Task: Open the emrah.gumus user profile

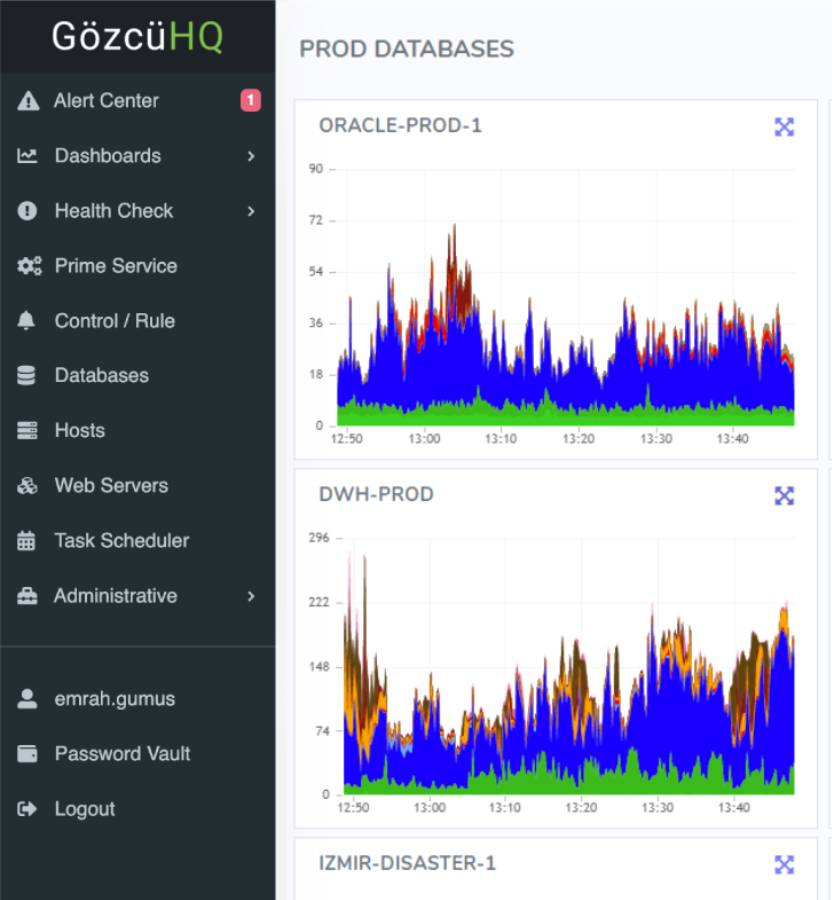Action: pos(138,699)
